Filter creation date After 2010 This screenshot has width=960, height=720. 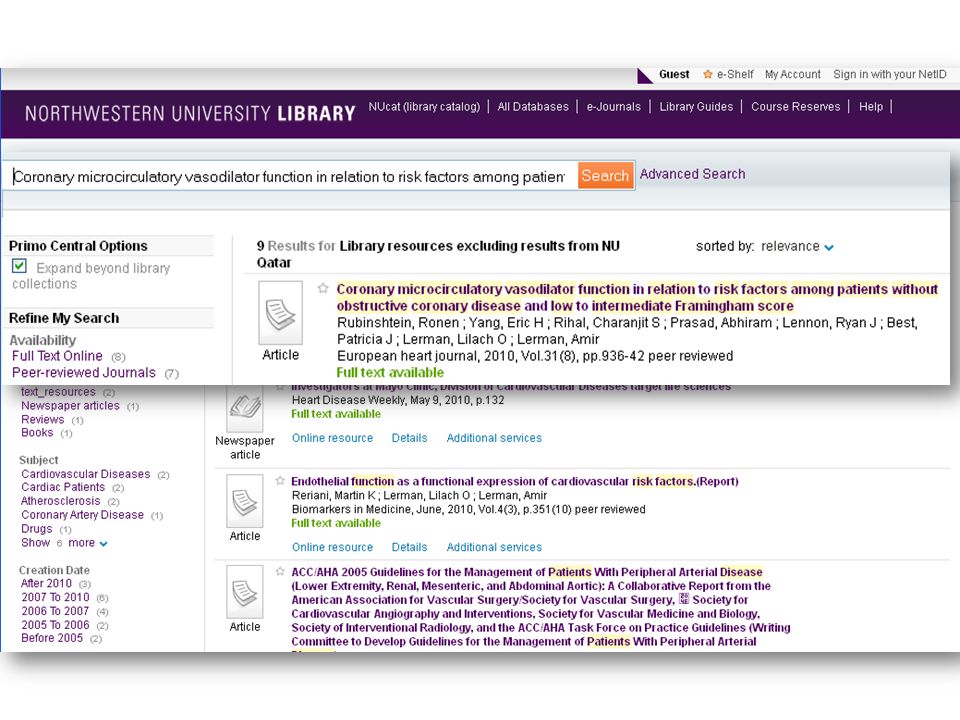coord(47,583)
